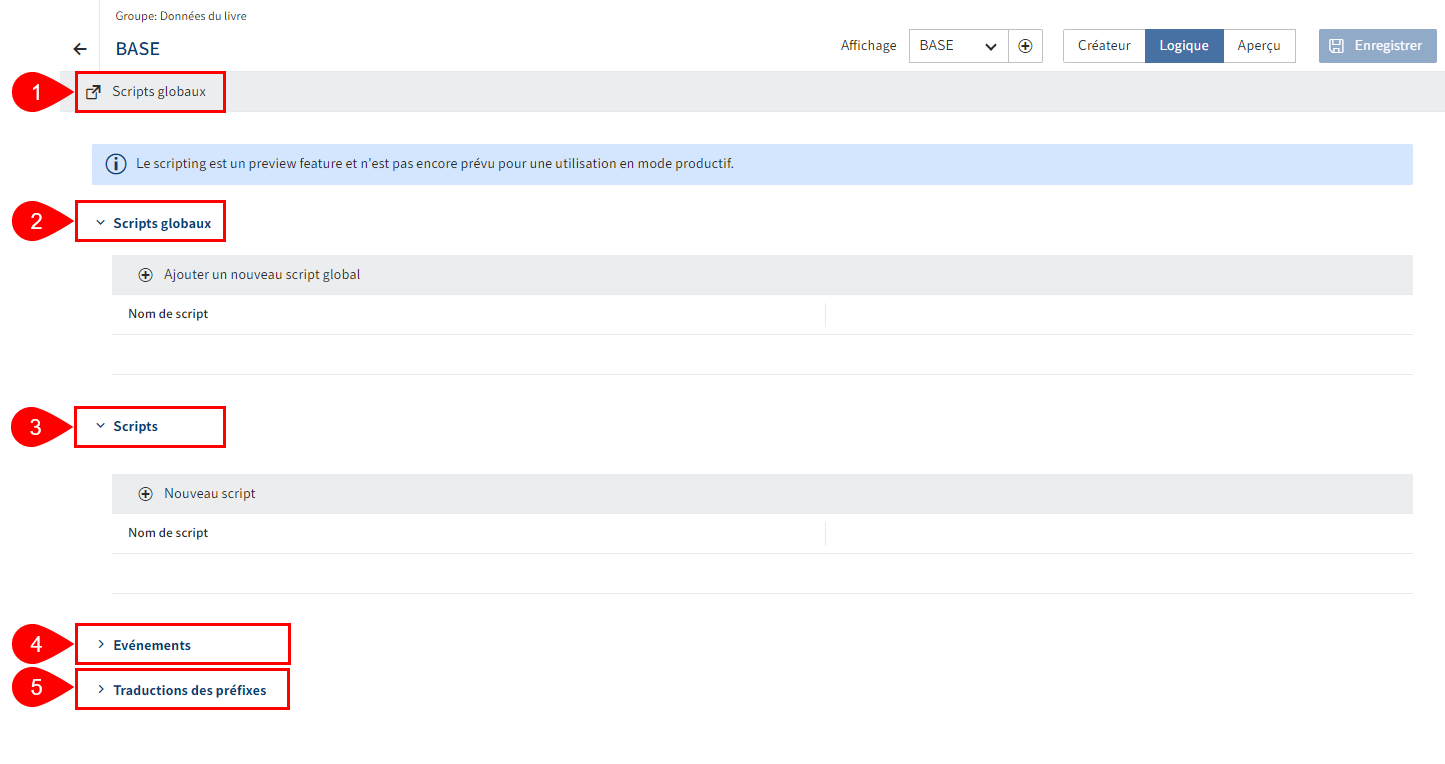
Task: Click Nom de script header under Scripts
Action: click(x=168, y=533)
